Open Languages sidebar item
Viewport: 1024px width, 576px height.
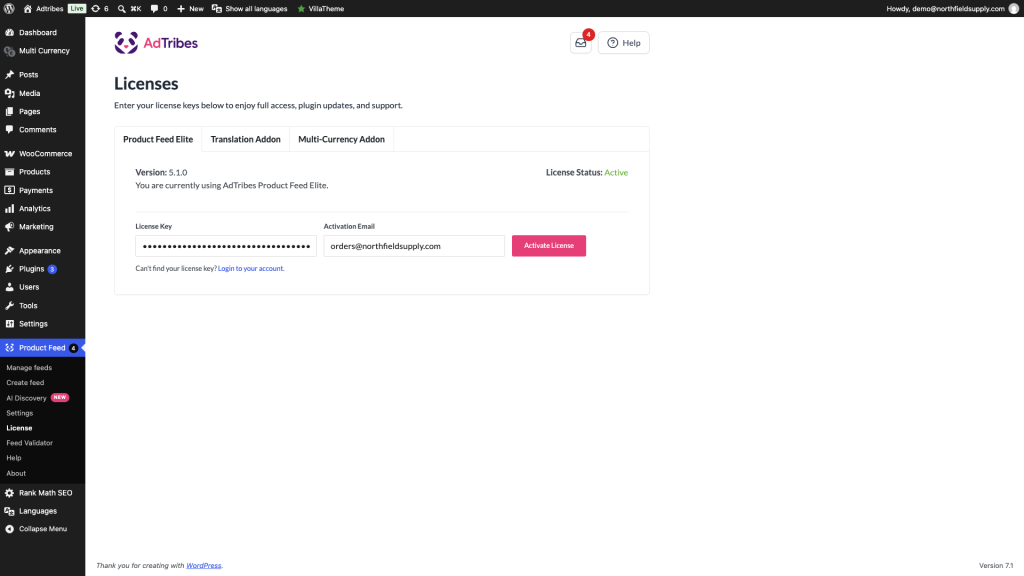pos(42,511)
